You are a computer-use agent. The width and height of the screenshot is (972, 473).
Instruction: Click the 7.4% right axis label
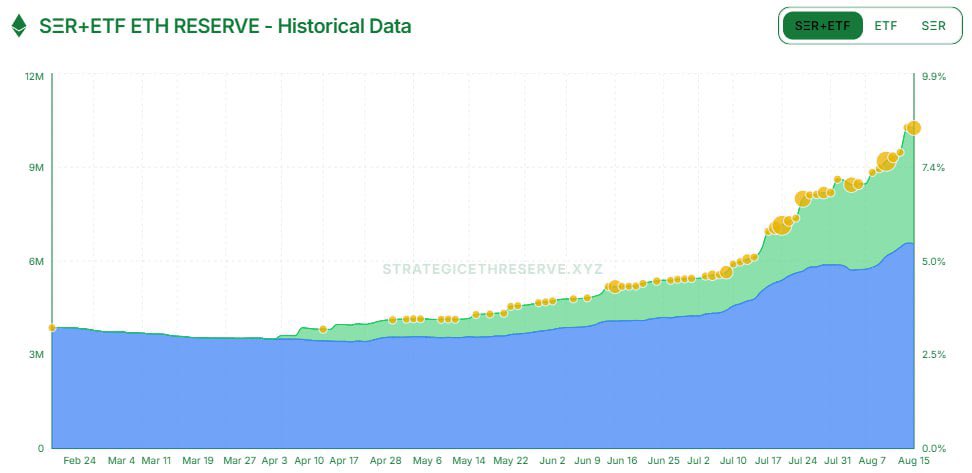tap(934, 167)
